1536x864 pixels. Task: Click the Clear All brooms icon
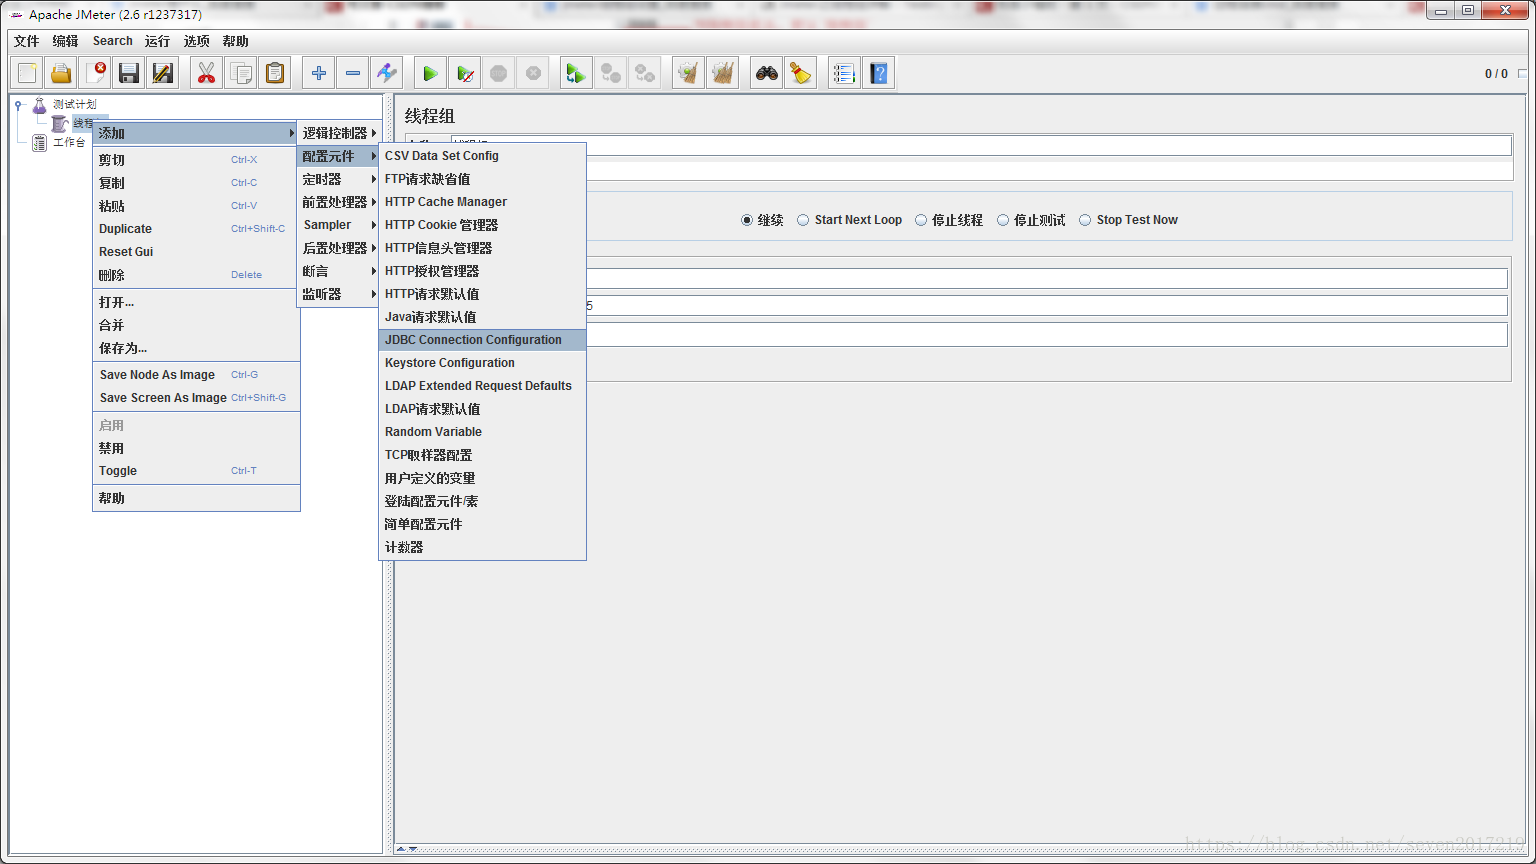722,73
